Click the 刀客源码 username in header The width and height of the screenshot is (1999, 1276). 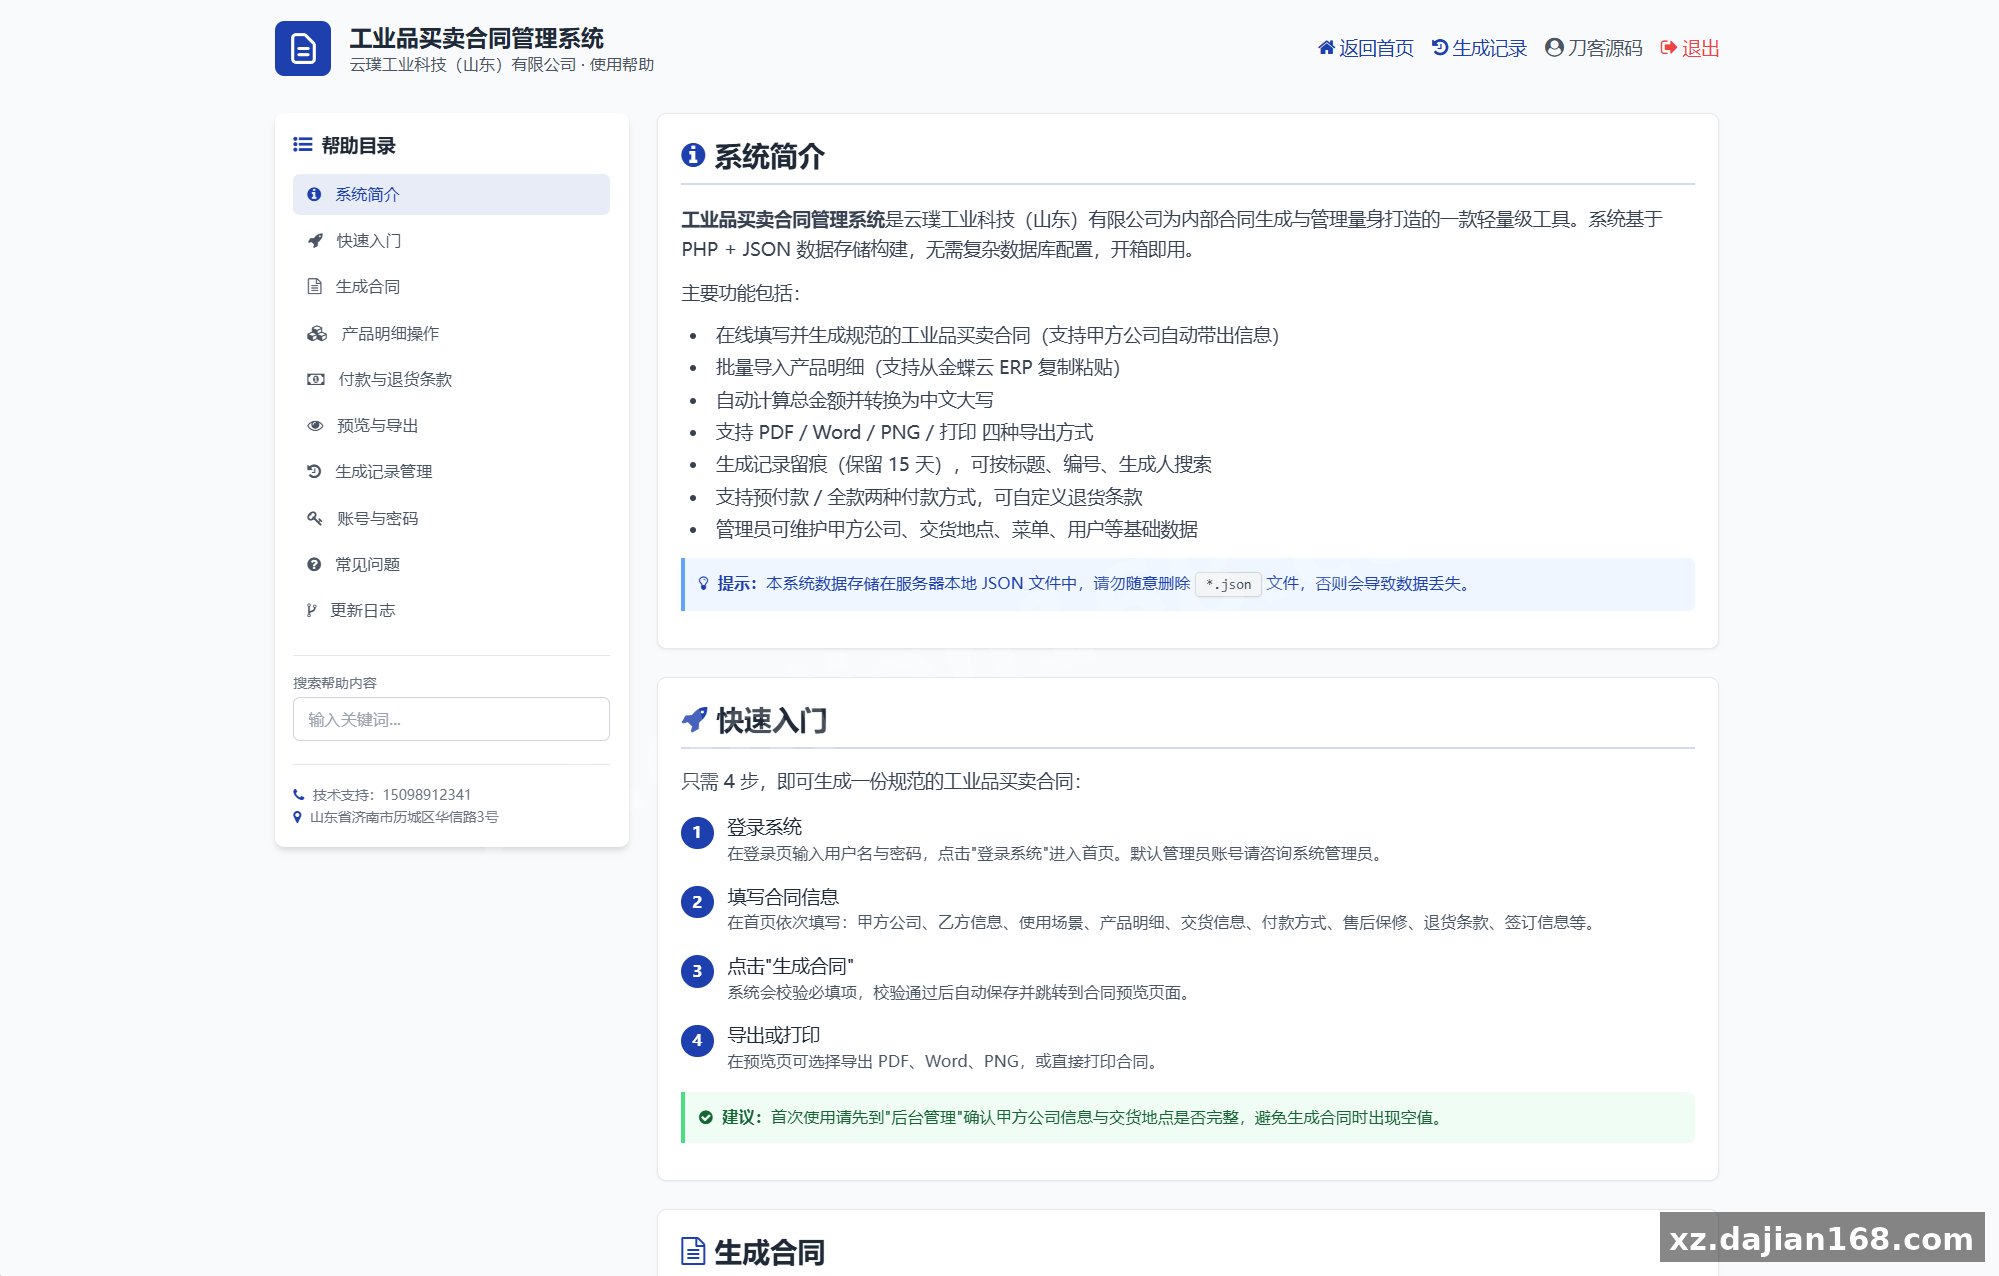pos(1605,48)
